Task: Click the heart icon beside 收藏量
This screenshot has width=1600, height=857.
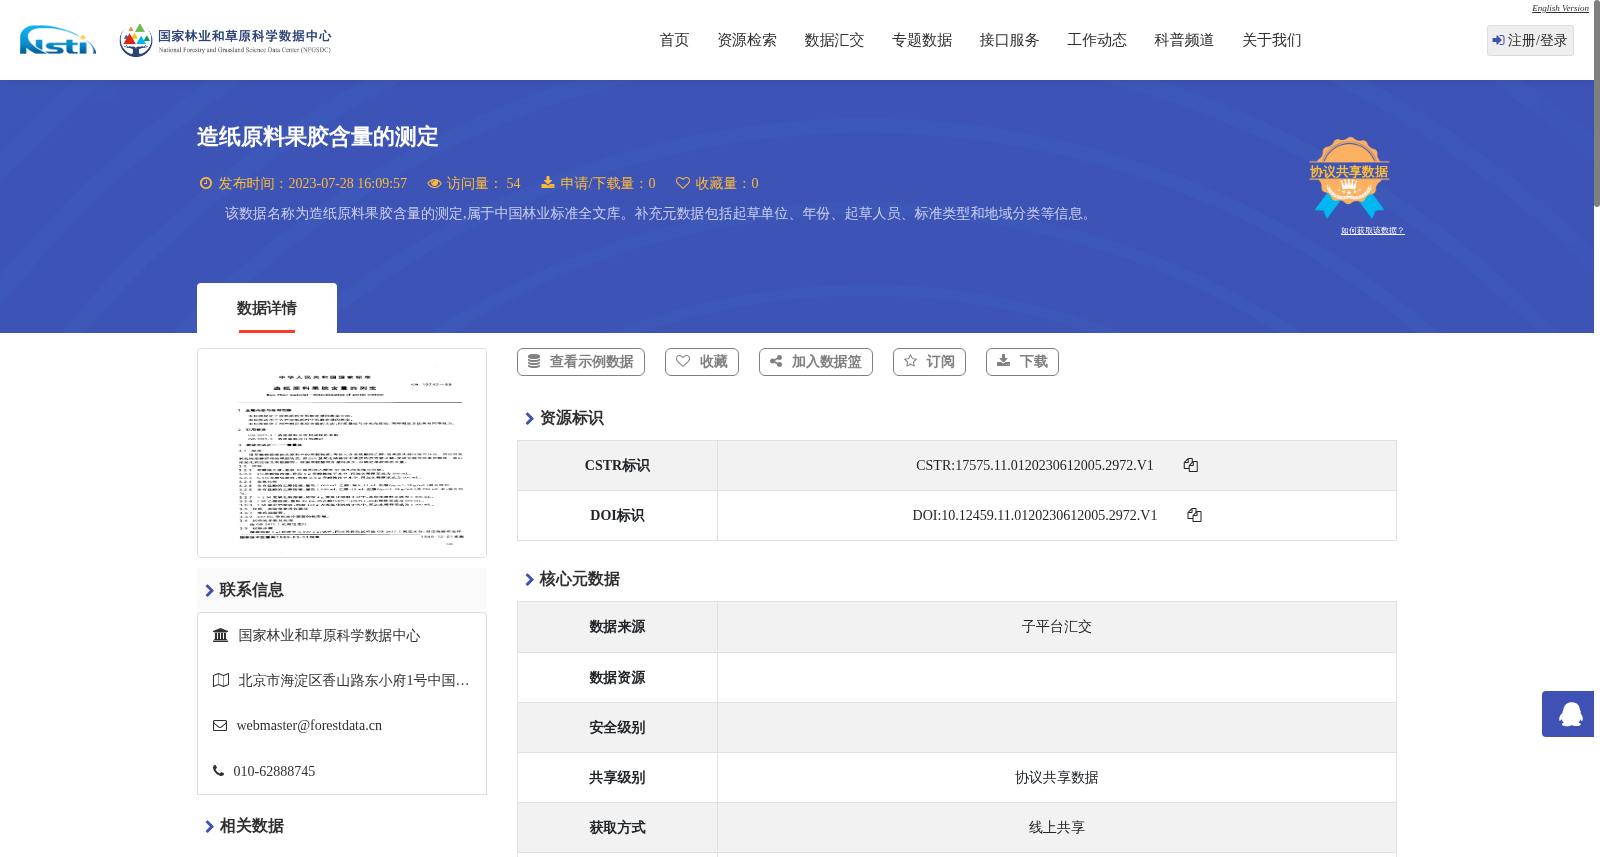Action: click(683, 183)
